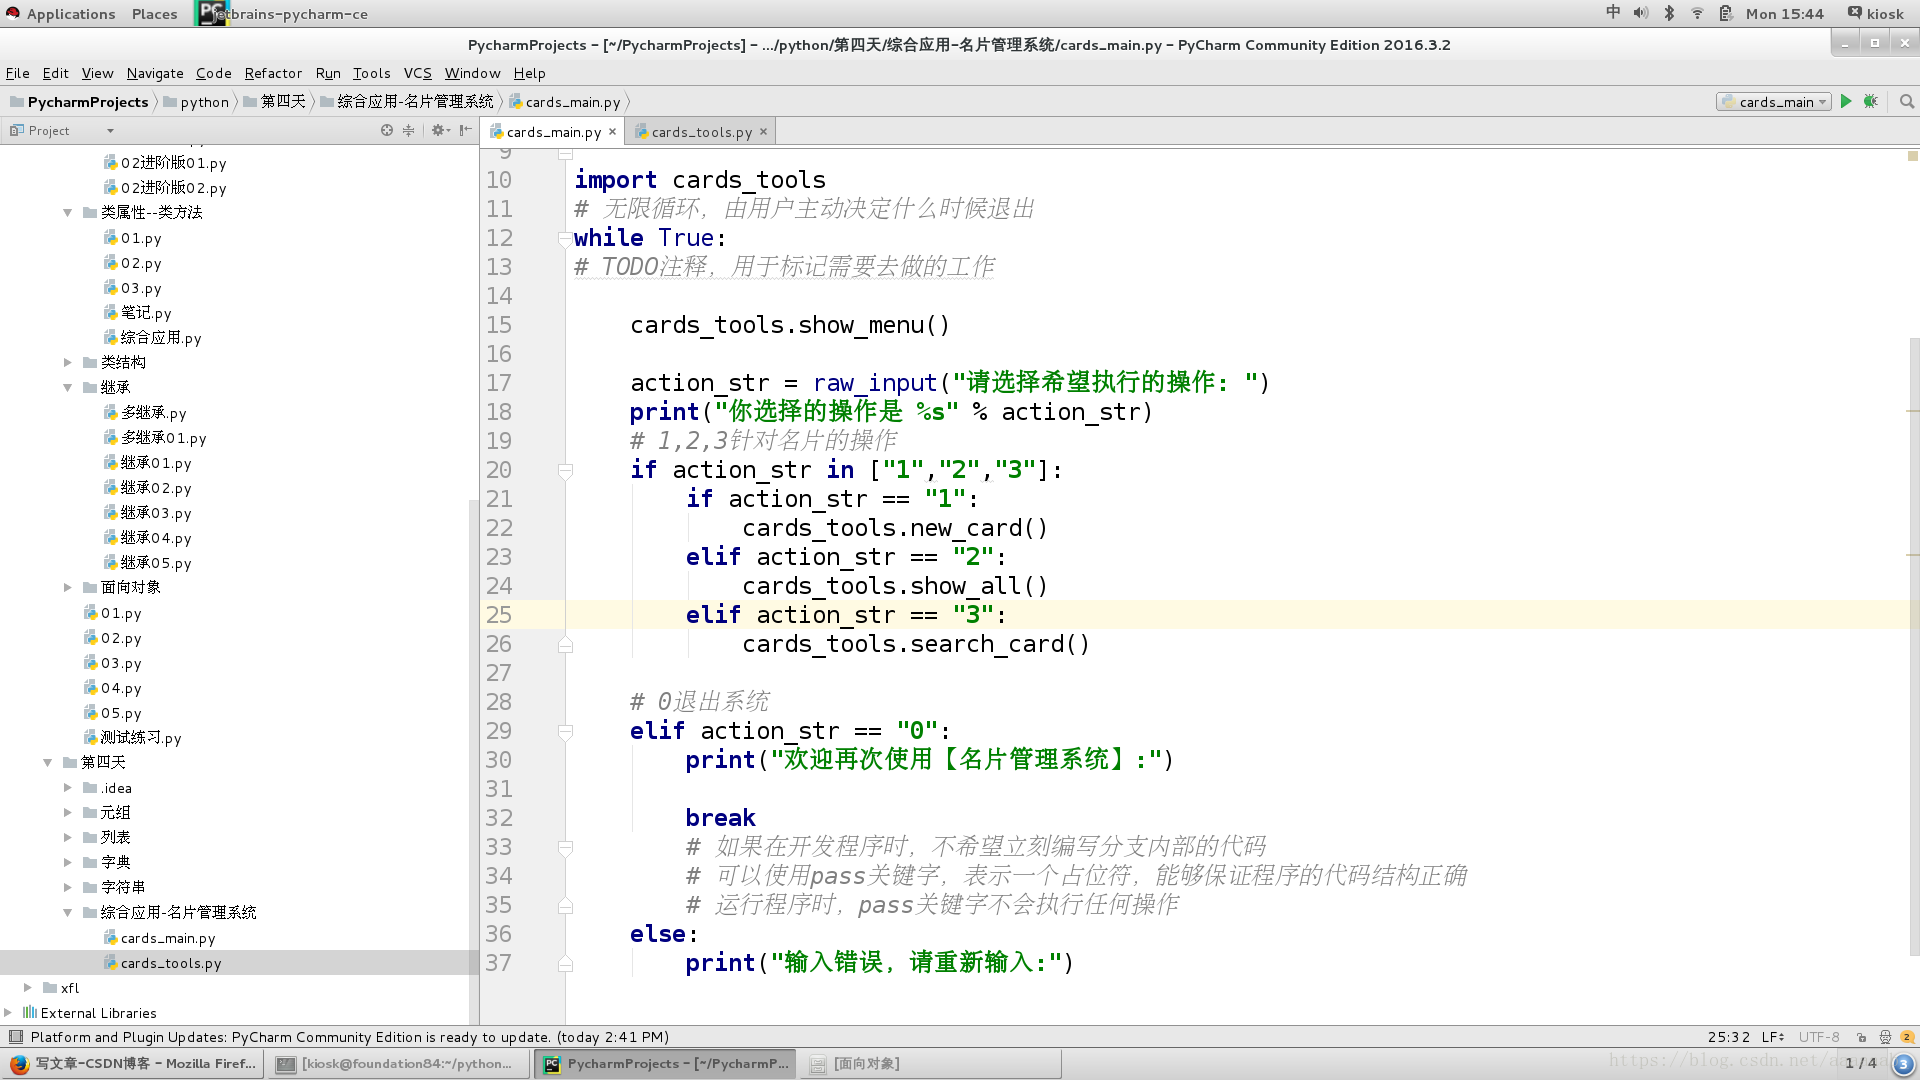Collapse the 第四天 folder
Screen dimensions: 1920x1080
pos(48,762)
